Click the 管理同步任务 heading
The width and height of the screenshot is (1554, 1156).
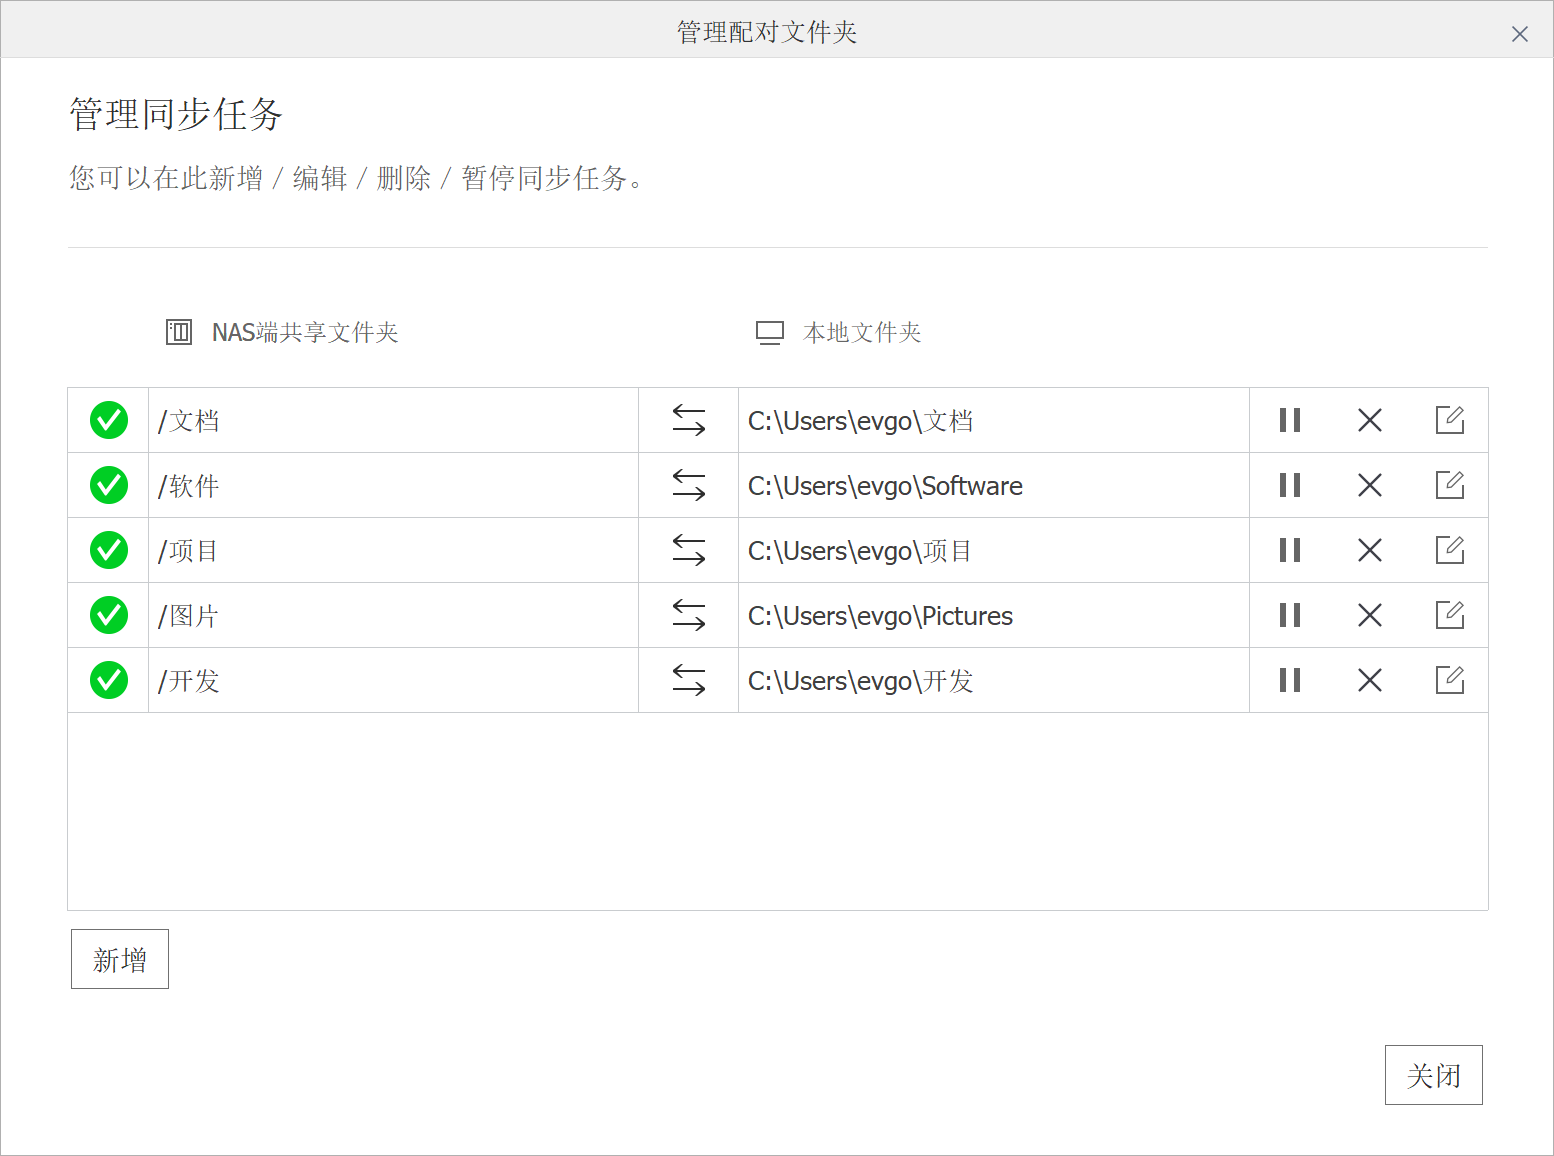[176, 114]
